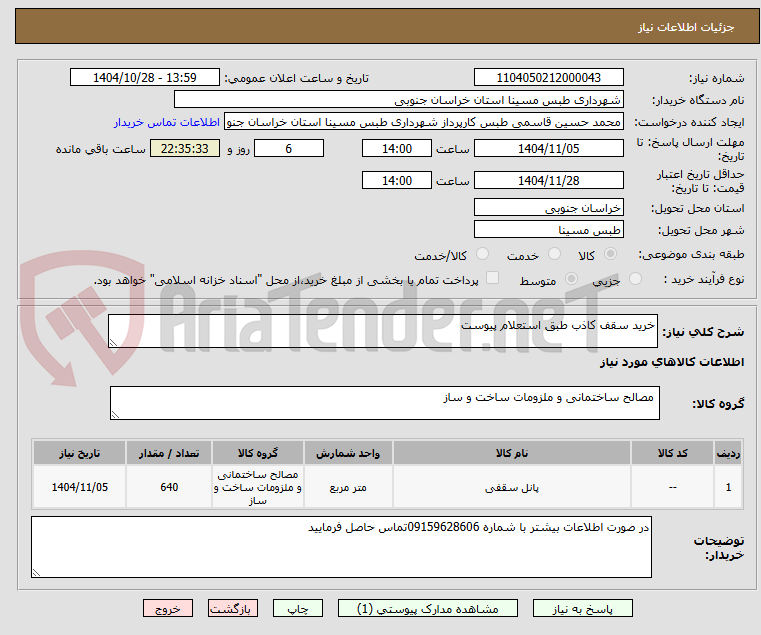Choose متوسط purchase process radio
761x635 pixels.
572,279
